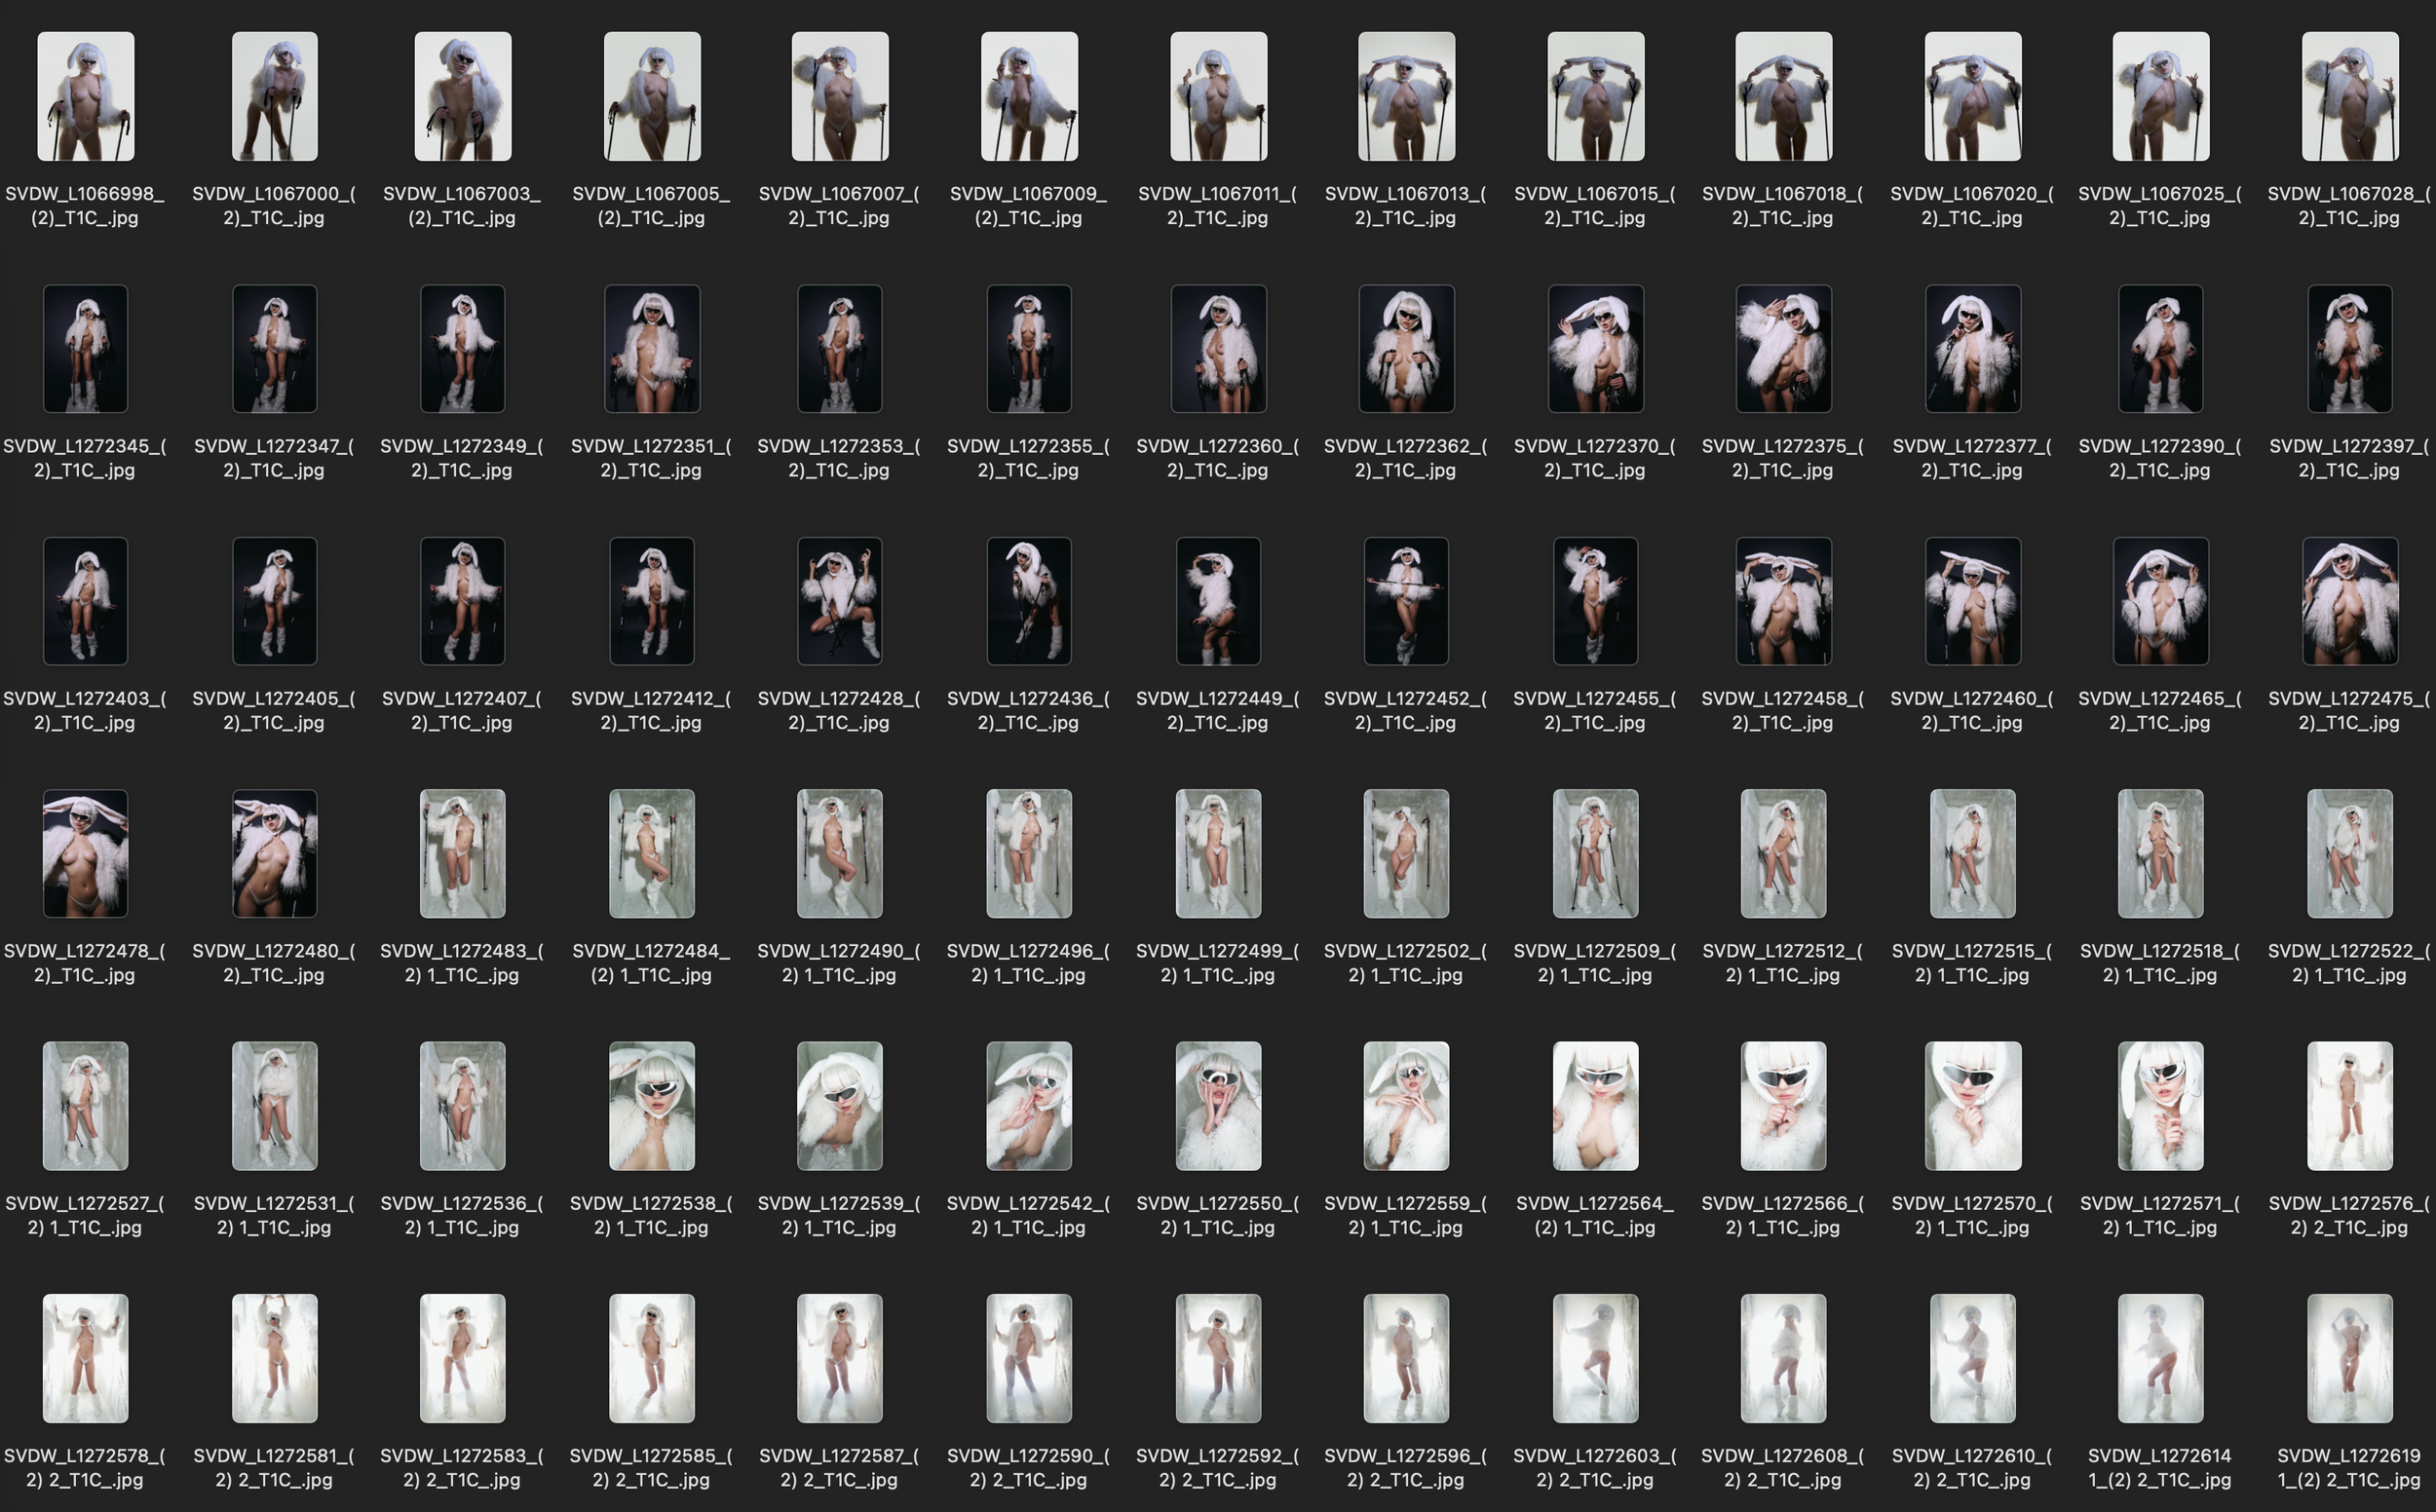The height and width of the screenshot is (1512, 2436).
Task: Choose SVDW_L1272490 image thumbnail
Action: tap(839, 853)
